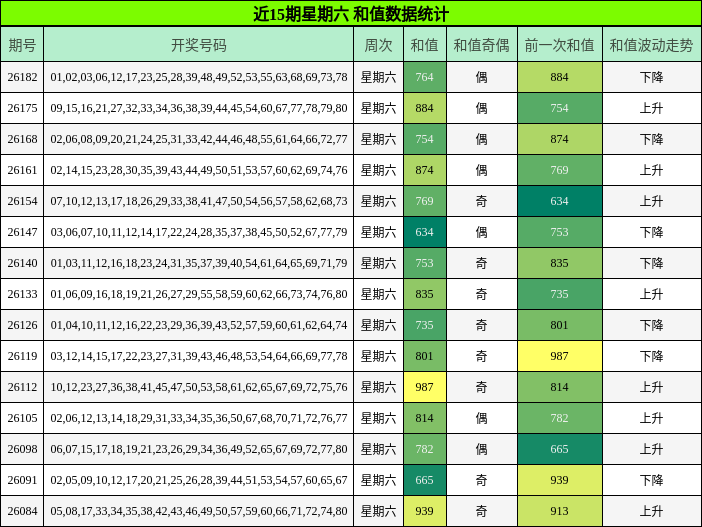This screenshot has width=702, height=527.
Task: Click the 939 sum cell in row 26084
Action: coord(424,511)
